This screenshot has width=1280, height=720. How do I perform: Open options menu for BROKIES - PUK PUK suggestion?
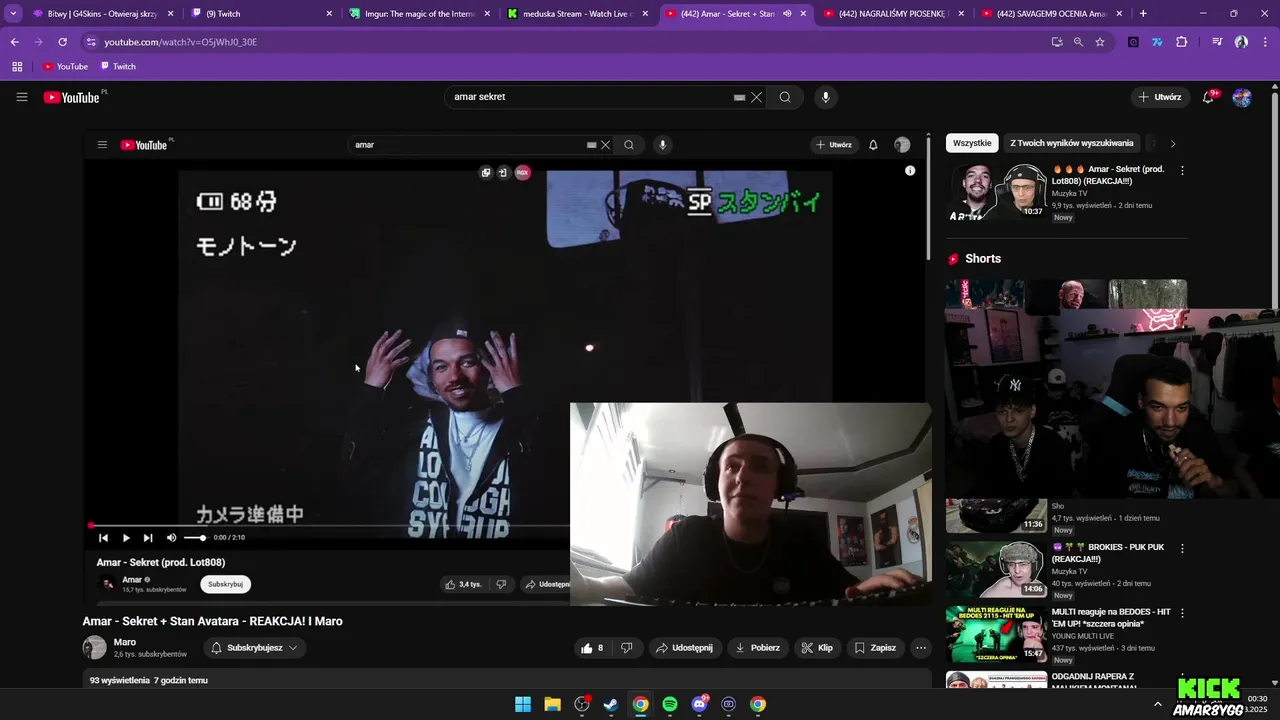pyautogui.click(x=1182, y=549)
